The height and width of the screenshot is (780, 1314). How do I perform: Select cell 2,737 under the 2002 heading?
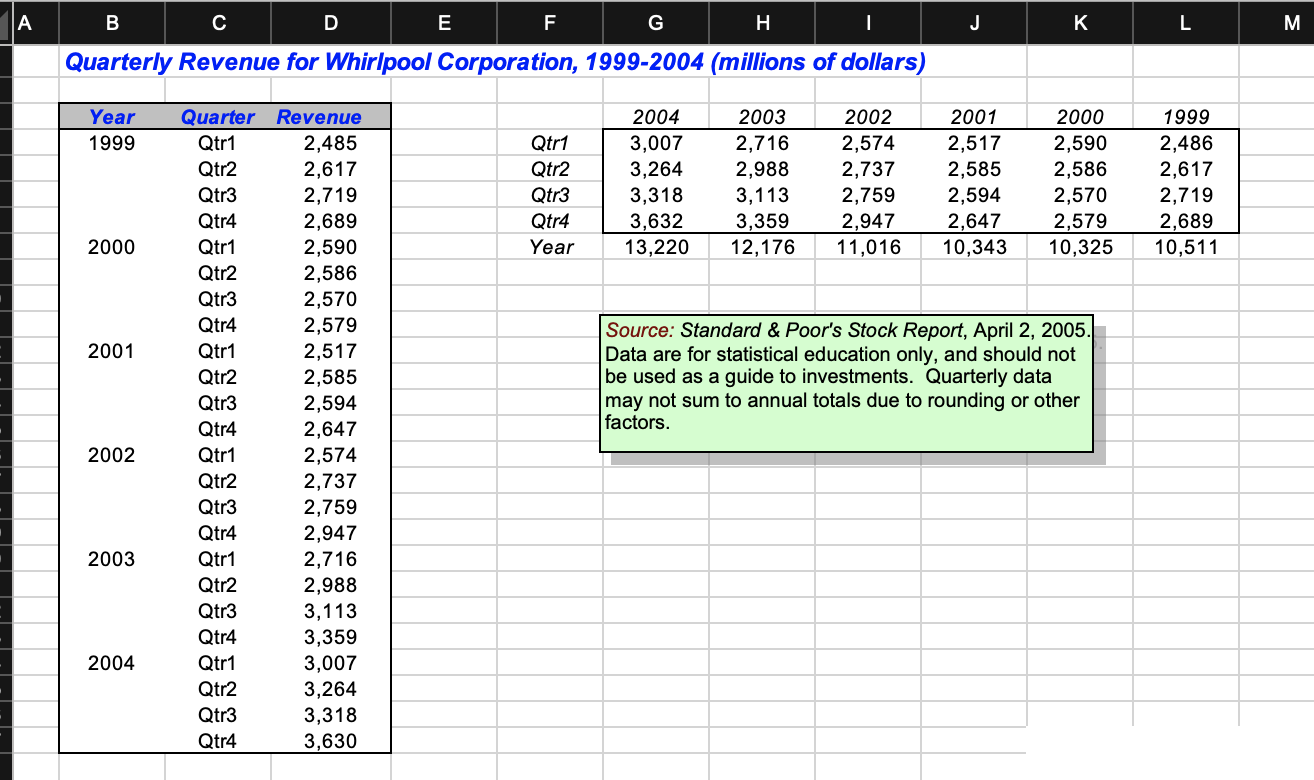[868, 169]
